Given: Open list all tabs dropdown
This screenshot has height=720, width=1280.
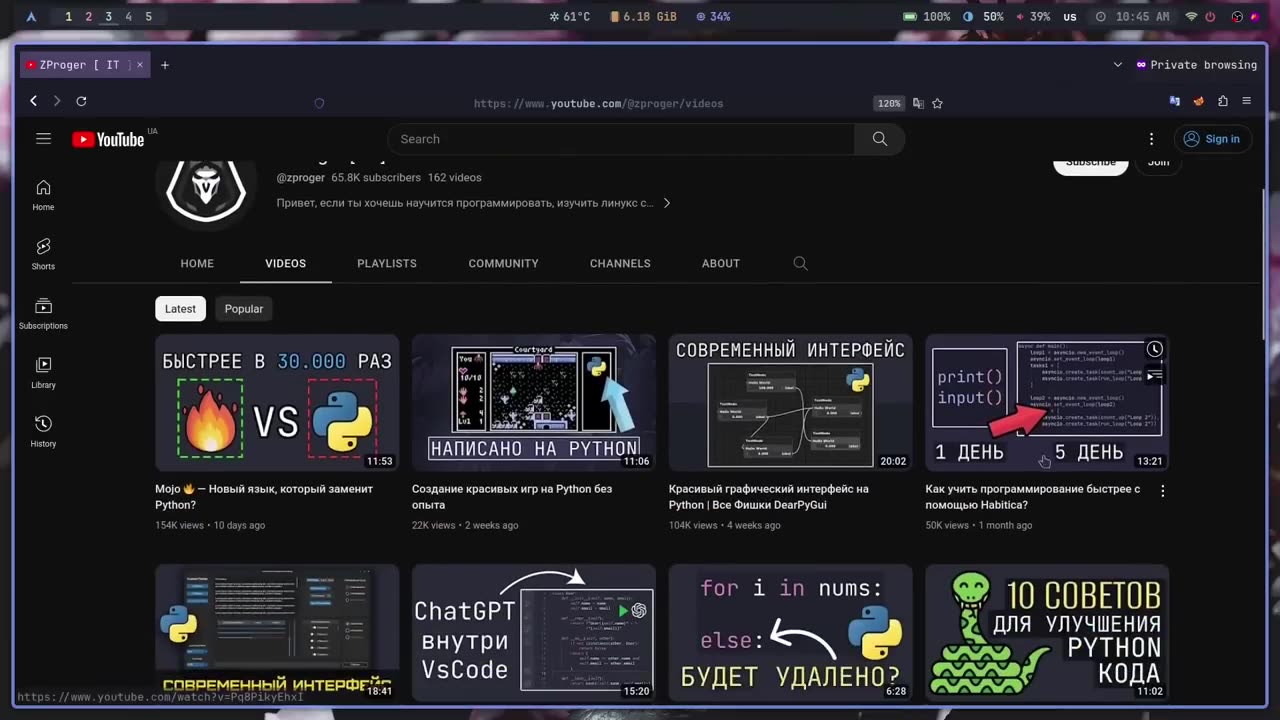Looking at the screenshot, I should (1118, 65).
